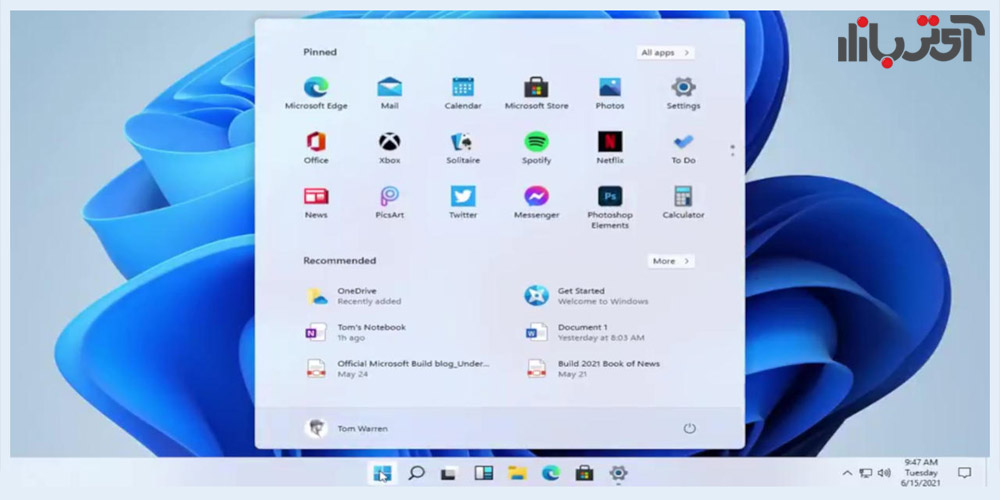The height and width of the screenshot is (500, 1000).
Task: Show hidden icons in system tray
Action: [x=847, y=473]
